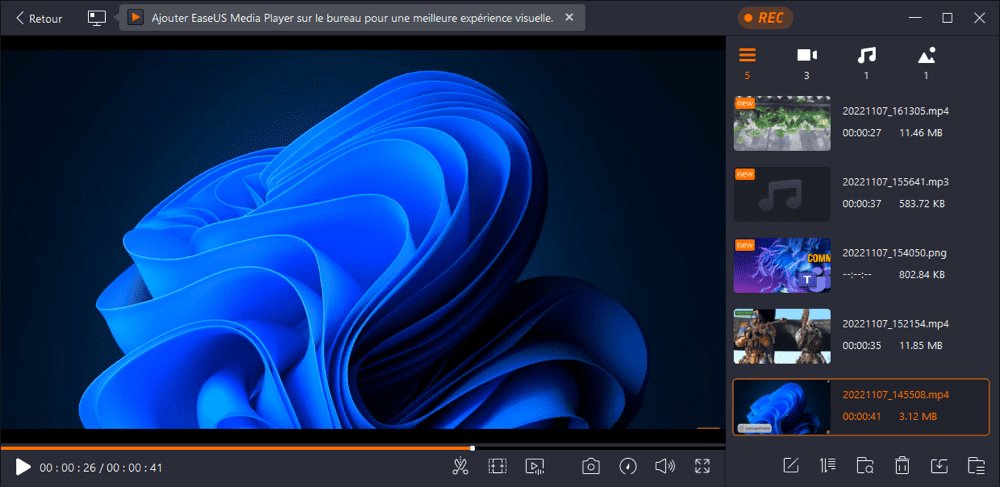Click the open output folder icon
The width and height of the screenshot is (1000, 487).
(x=976, y=466)
